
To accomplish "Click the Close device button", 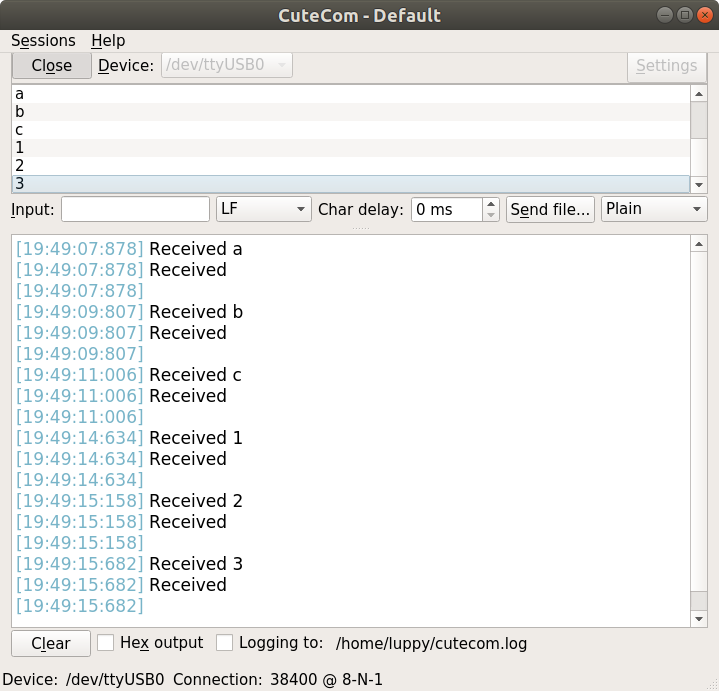I will [x=51, y=66].
